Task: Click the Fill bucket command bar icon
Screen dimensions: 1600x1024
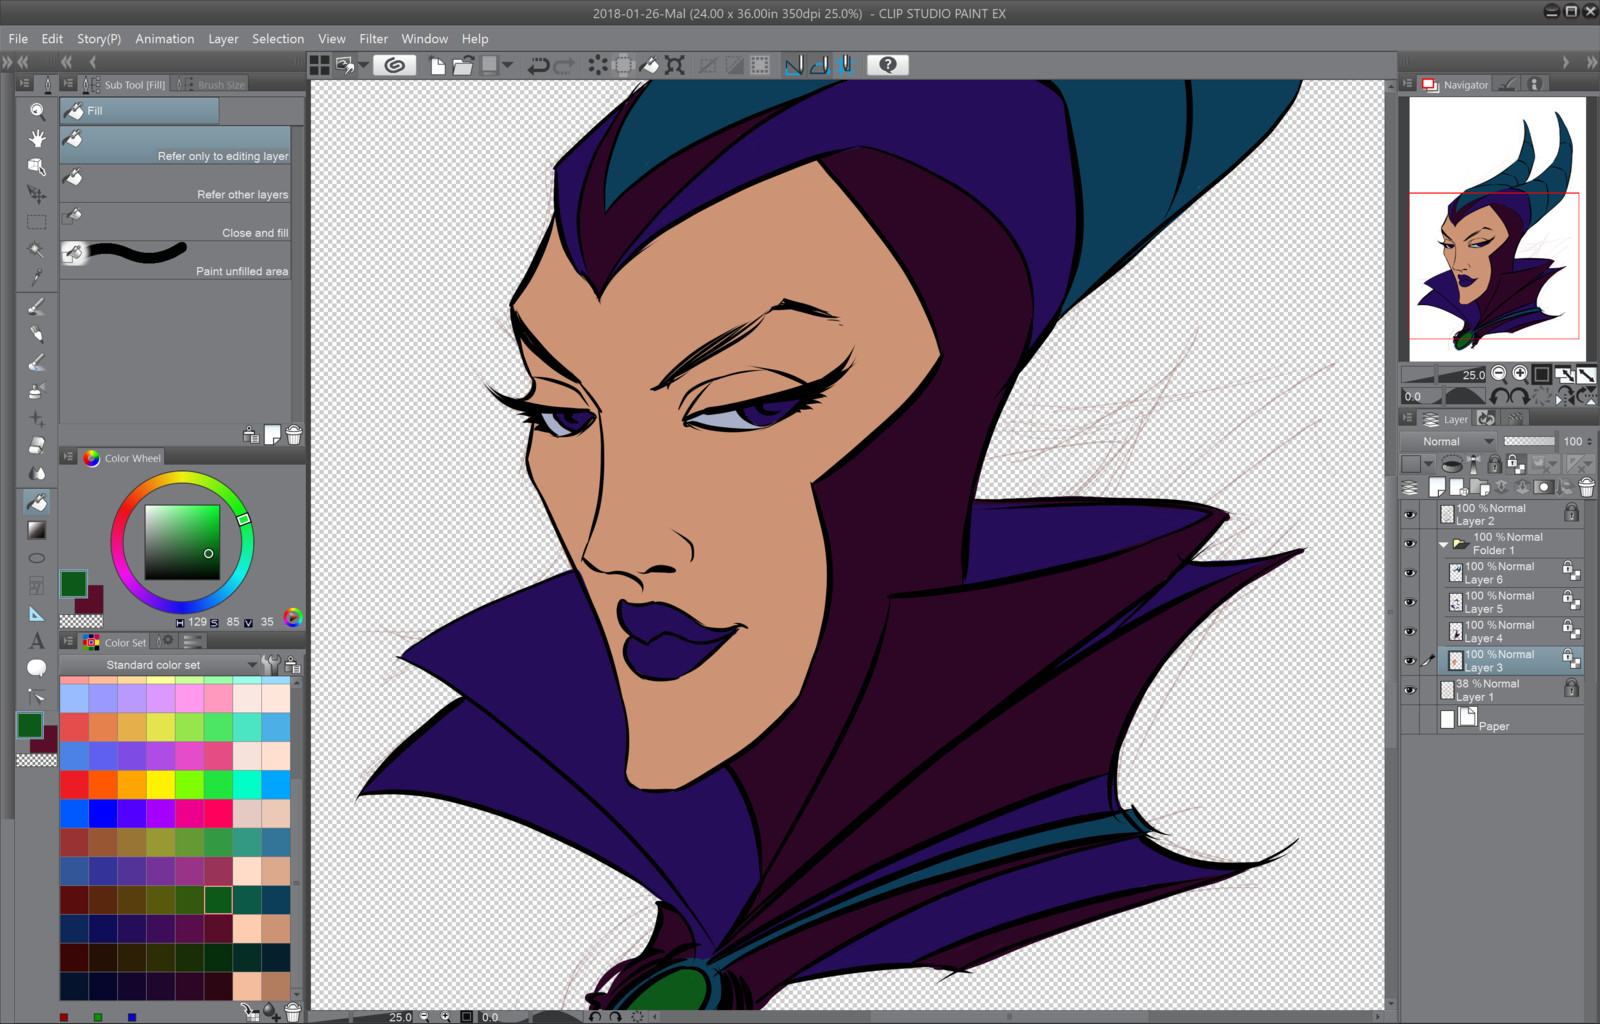Action: [x=650, y=65]
